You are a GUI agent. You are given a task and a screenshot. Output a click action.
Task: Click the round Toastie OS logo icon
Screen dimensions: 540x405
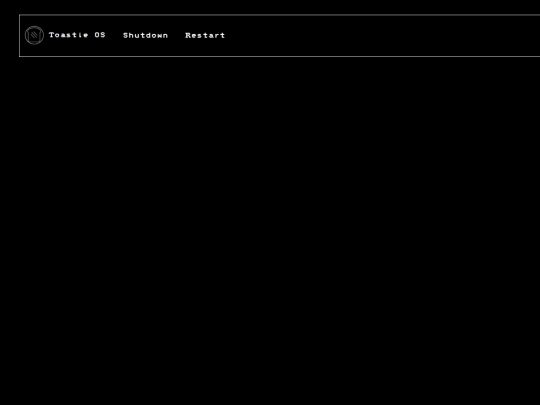[x=34, y=35]
